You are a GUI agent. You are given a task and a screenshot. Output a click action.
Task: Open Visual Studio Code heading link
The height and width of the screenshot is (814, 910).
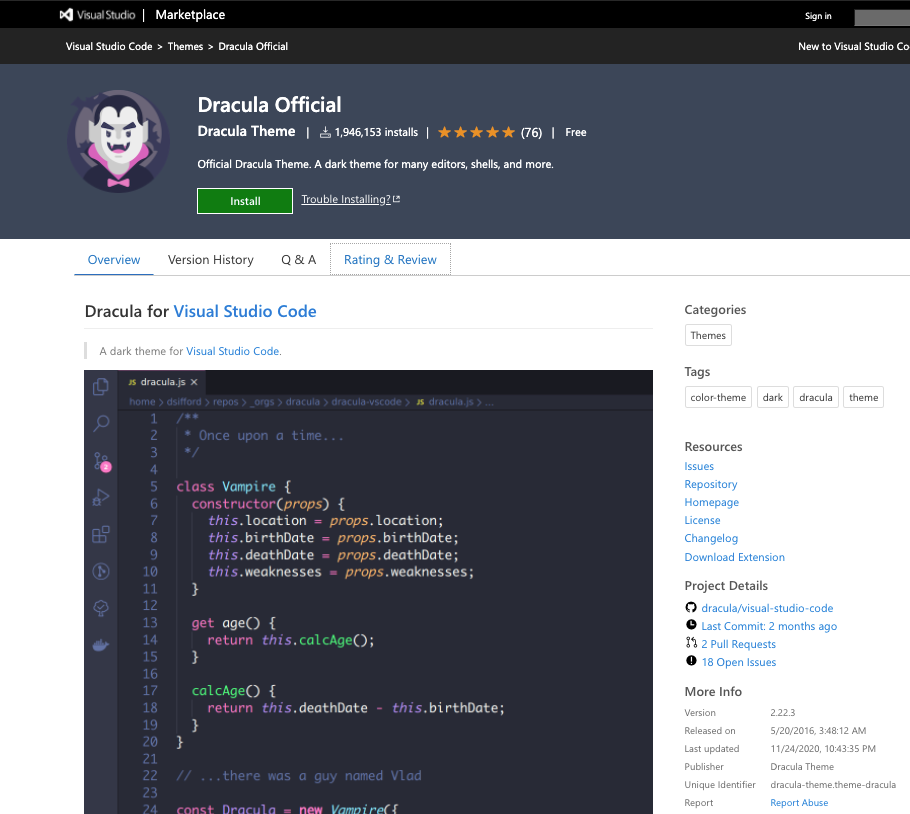click(245, 312)
